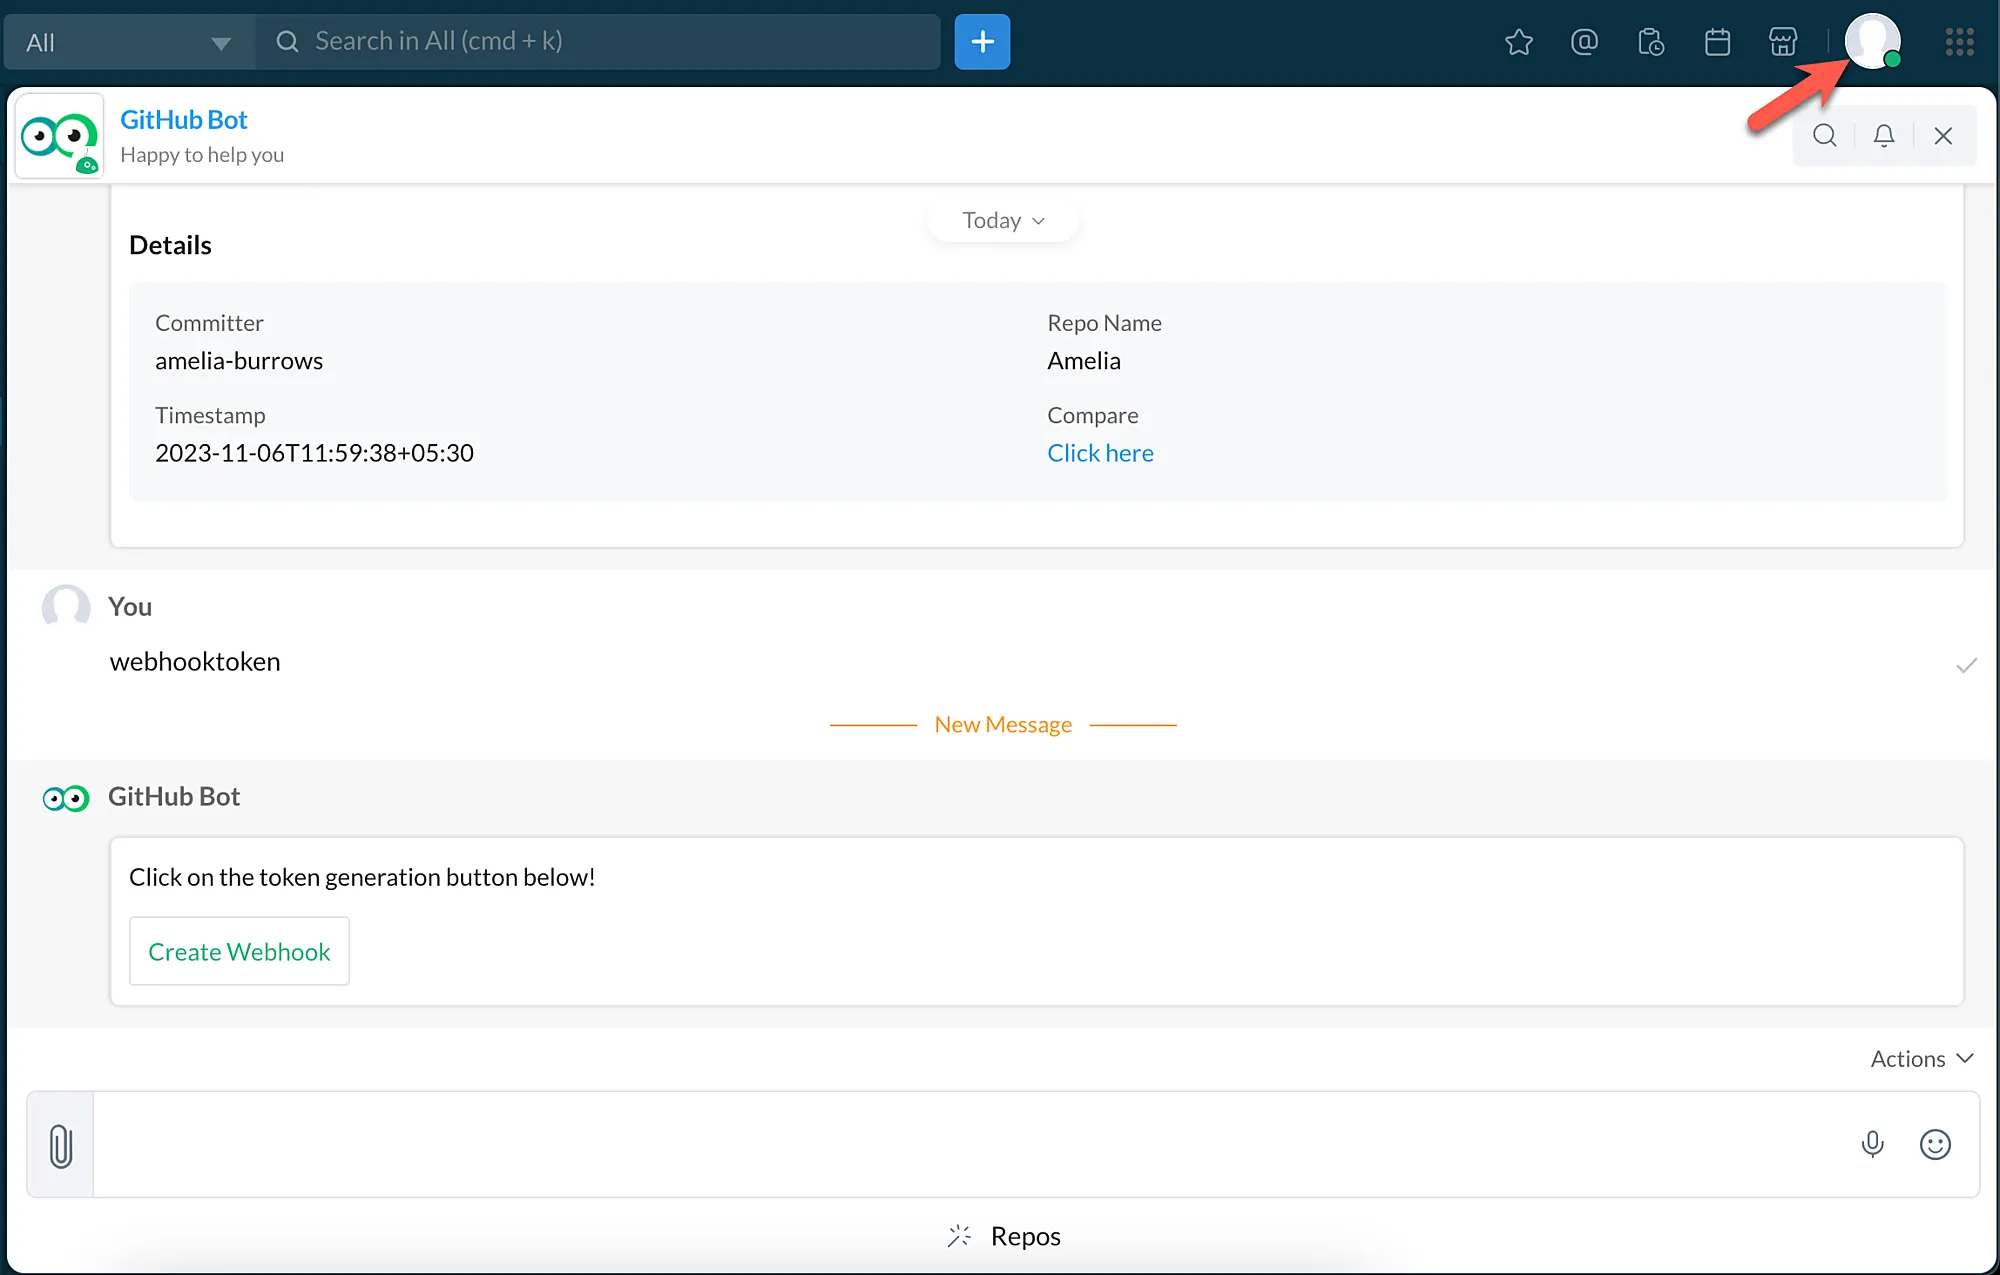Expand the Today date dropdown
The height and width of the screenshot is (1275, 2000).
tap(1003, 220)
